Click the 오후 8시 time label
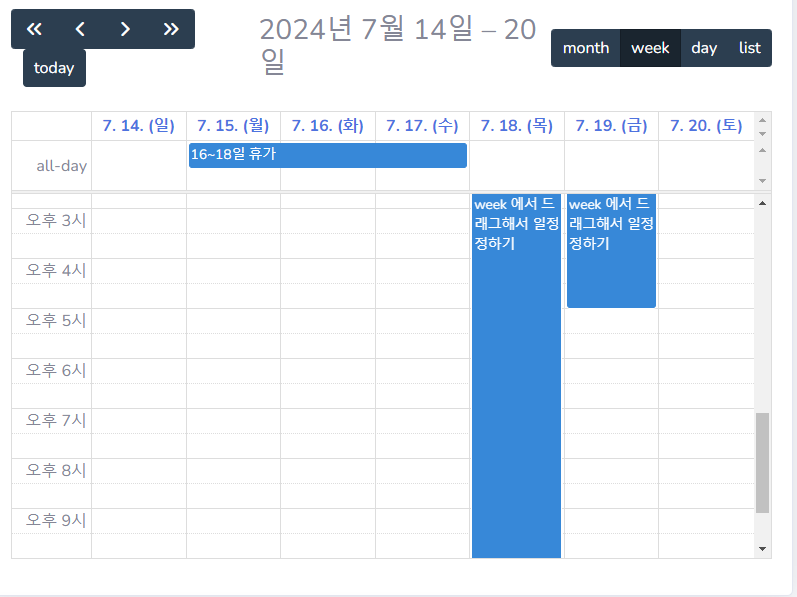797x597 pixels. (56, 470)
